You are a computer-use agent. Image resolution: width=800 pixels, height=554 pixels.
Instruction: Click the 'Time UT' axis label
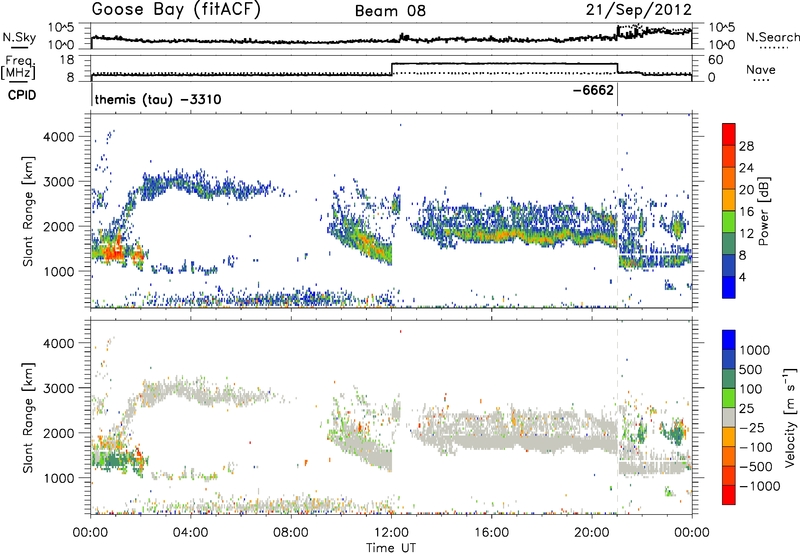[x=391, y=548]
